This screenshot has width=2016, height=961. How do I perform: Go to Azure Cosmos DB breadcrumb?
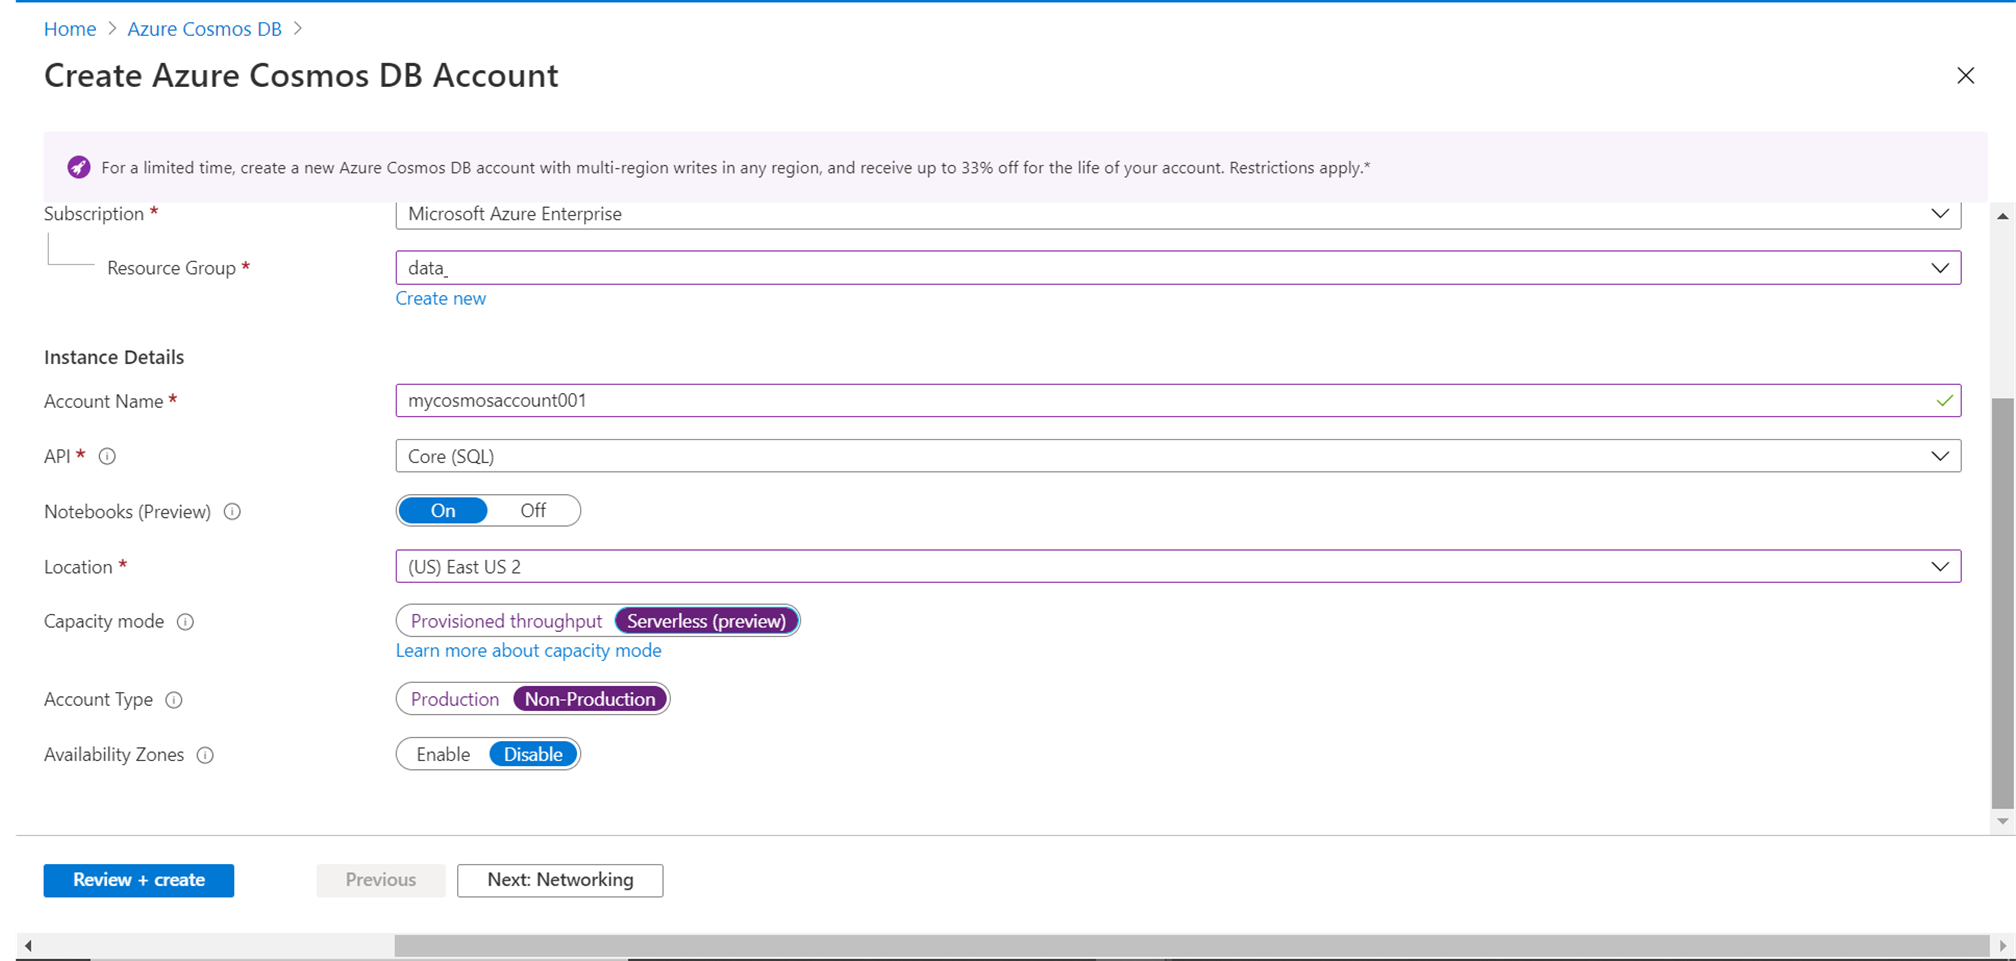coord(204,29)
